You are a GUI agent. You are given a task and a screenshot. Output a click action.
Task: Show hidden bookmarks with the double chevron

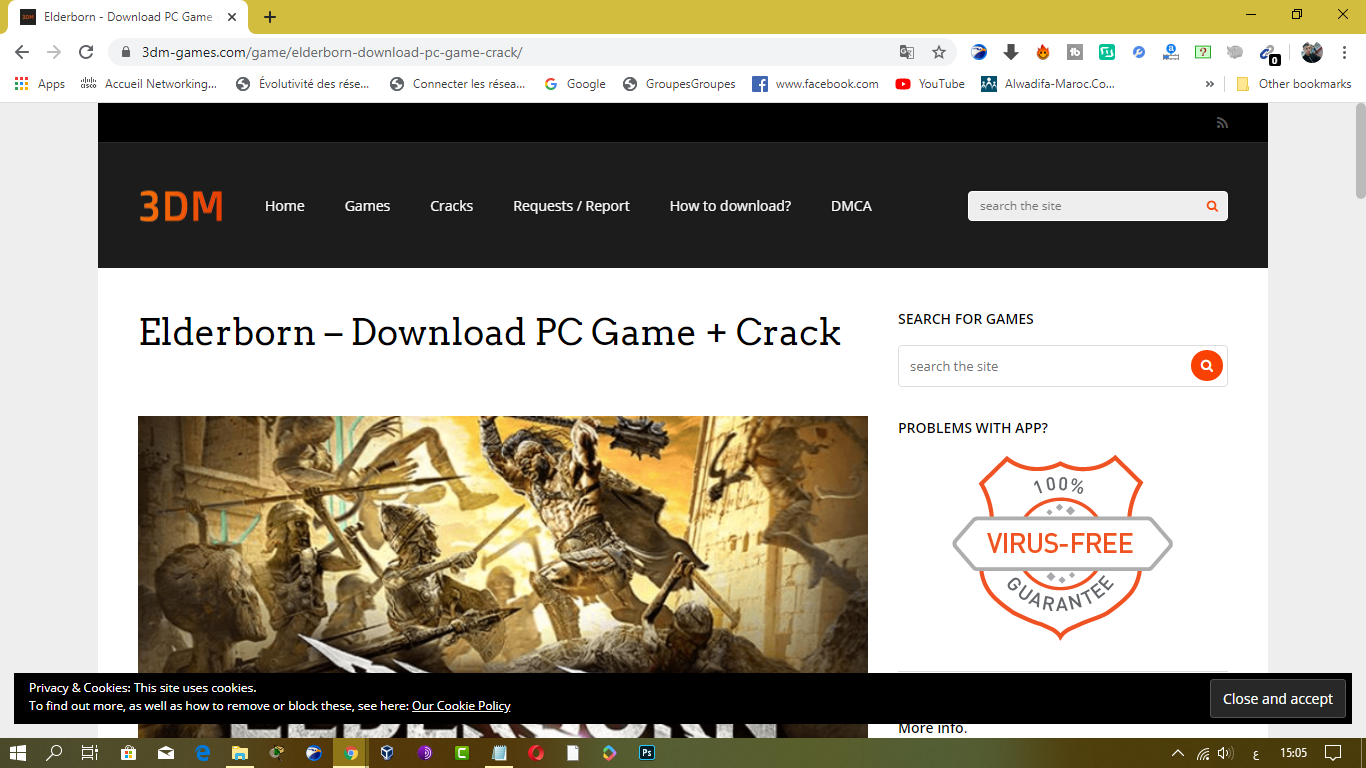click(x=1210, y=84)
